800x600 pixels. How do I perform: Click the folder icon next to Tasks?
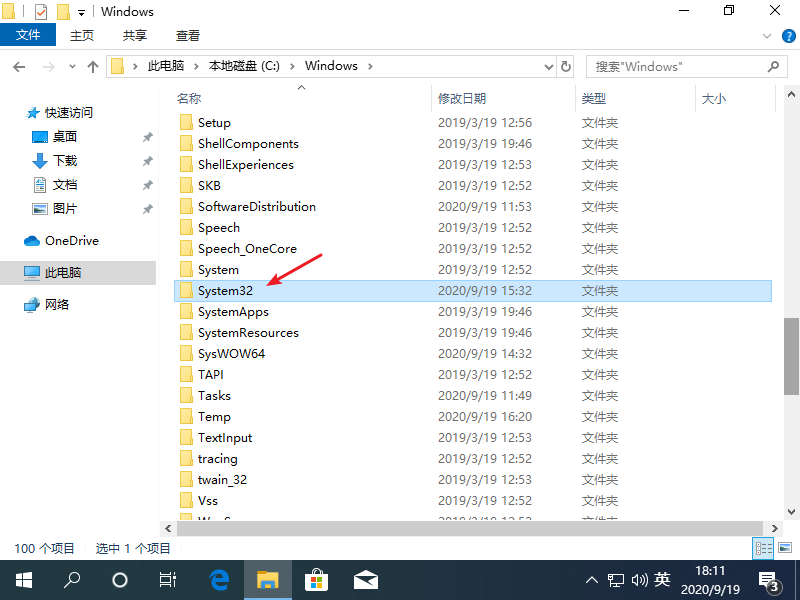click(186, 395)
